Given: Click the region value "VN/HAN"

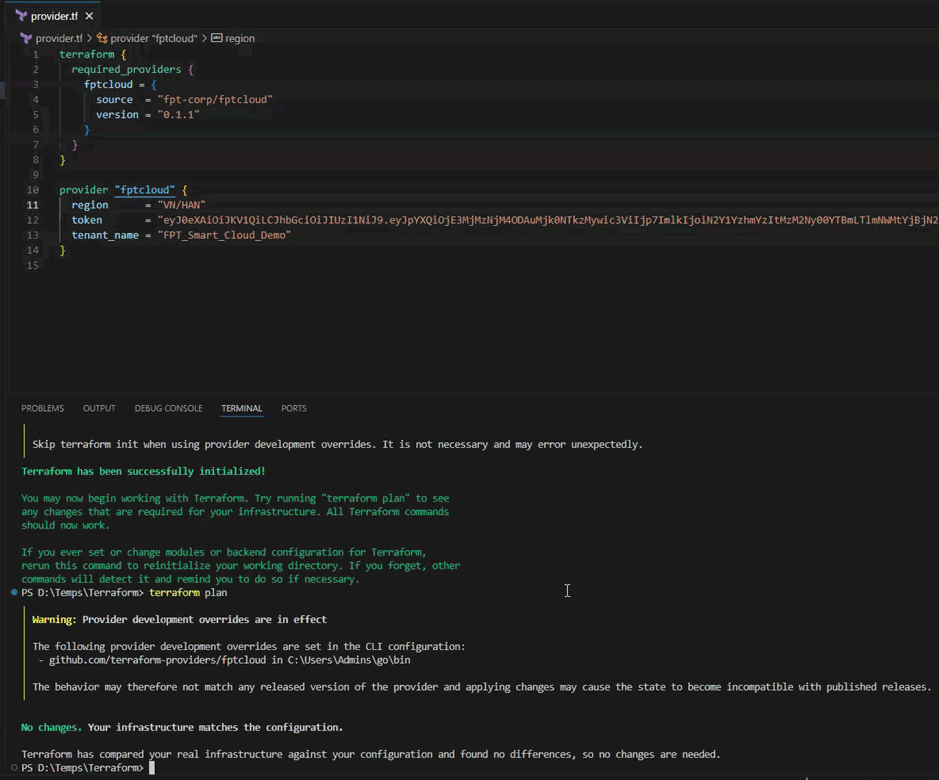Looking at the screenshot, I should click(x=181, y=205).
